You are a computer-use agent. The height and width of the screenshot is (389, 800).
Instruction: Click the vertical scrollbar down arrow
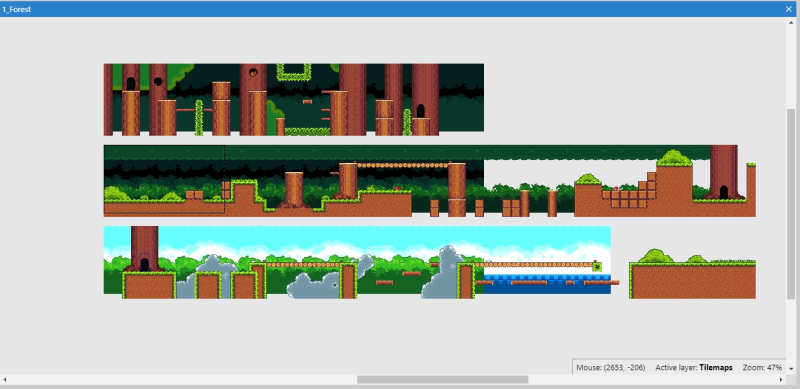[791, 369]
